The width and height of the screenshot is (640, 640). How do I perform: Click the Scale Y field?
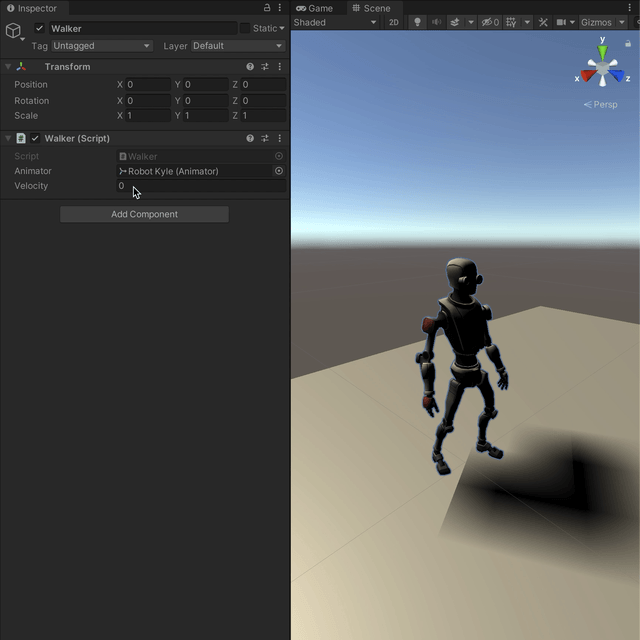[x=206, y=116]
